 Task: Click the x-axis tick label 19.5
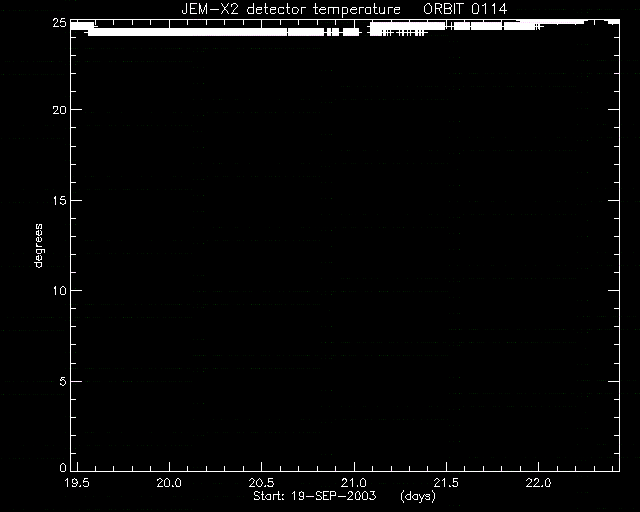[77, 483]
